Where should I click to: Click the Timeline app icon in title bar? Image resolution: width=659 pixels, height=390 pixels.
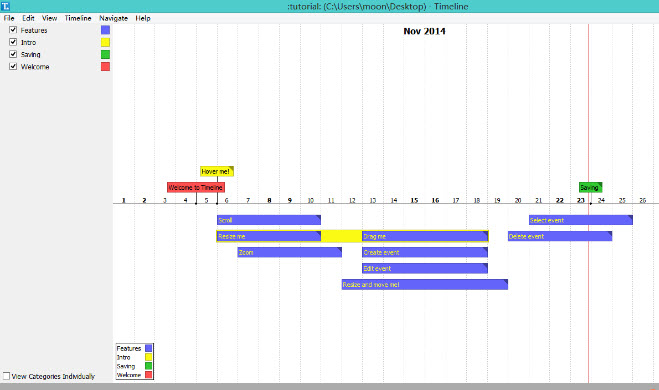pyautogui.click(x=5, y=6)
